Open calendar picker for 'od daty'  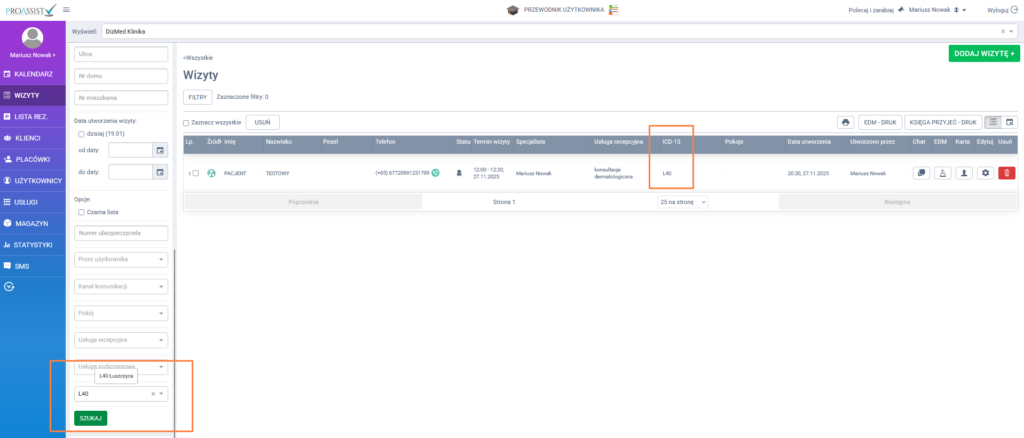[x=159, y=150]
